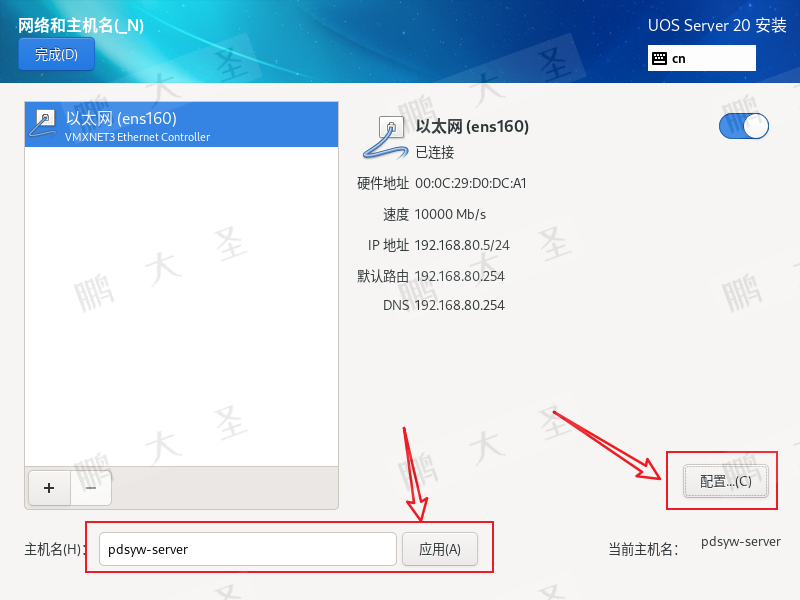Click the large ethernet icon in details pane
800x600 pixels.
[386, 137]
